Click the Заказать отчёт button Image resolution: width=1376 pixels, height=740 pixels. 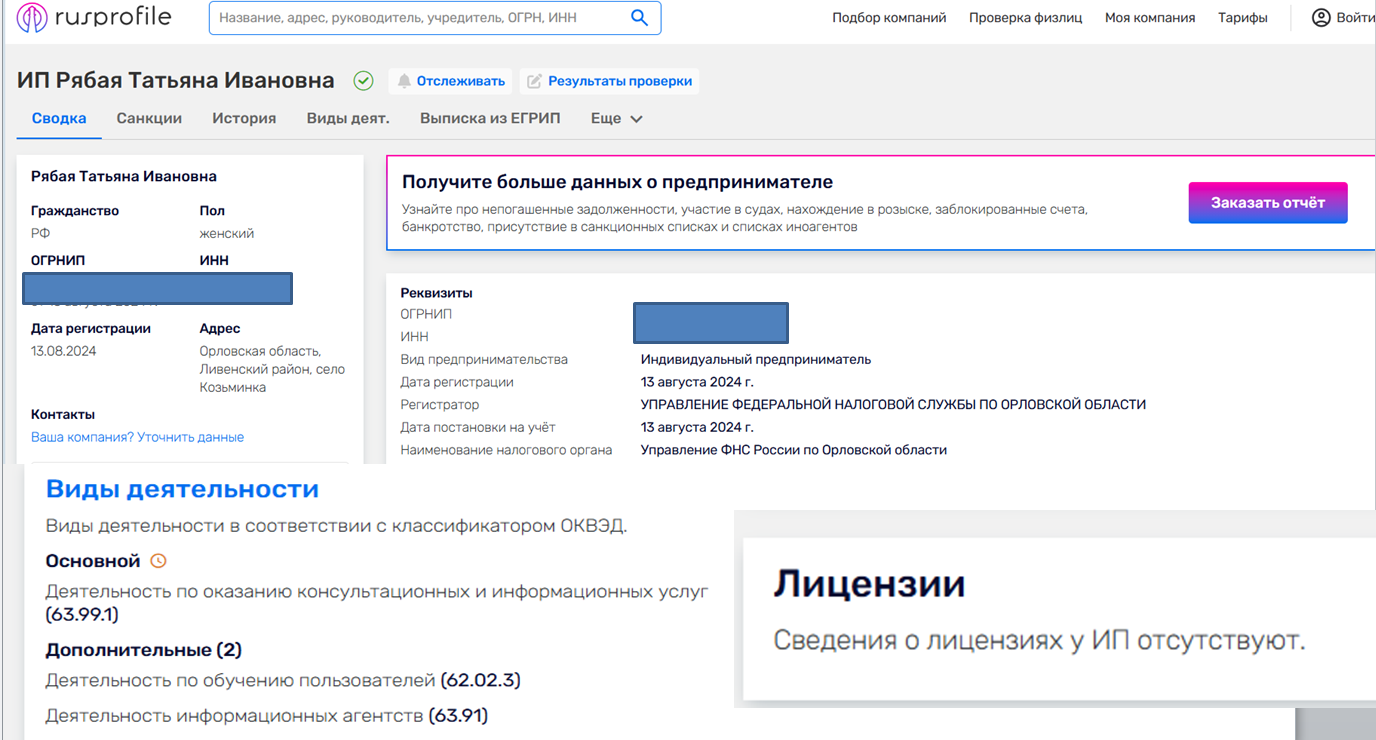pyautogui.click(x=1268, y=202)
